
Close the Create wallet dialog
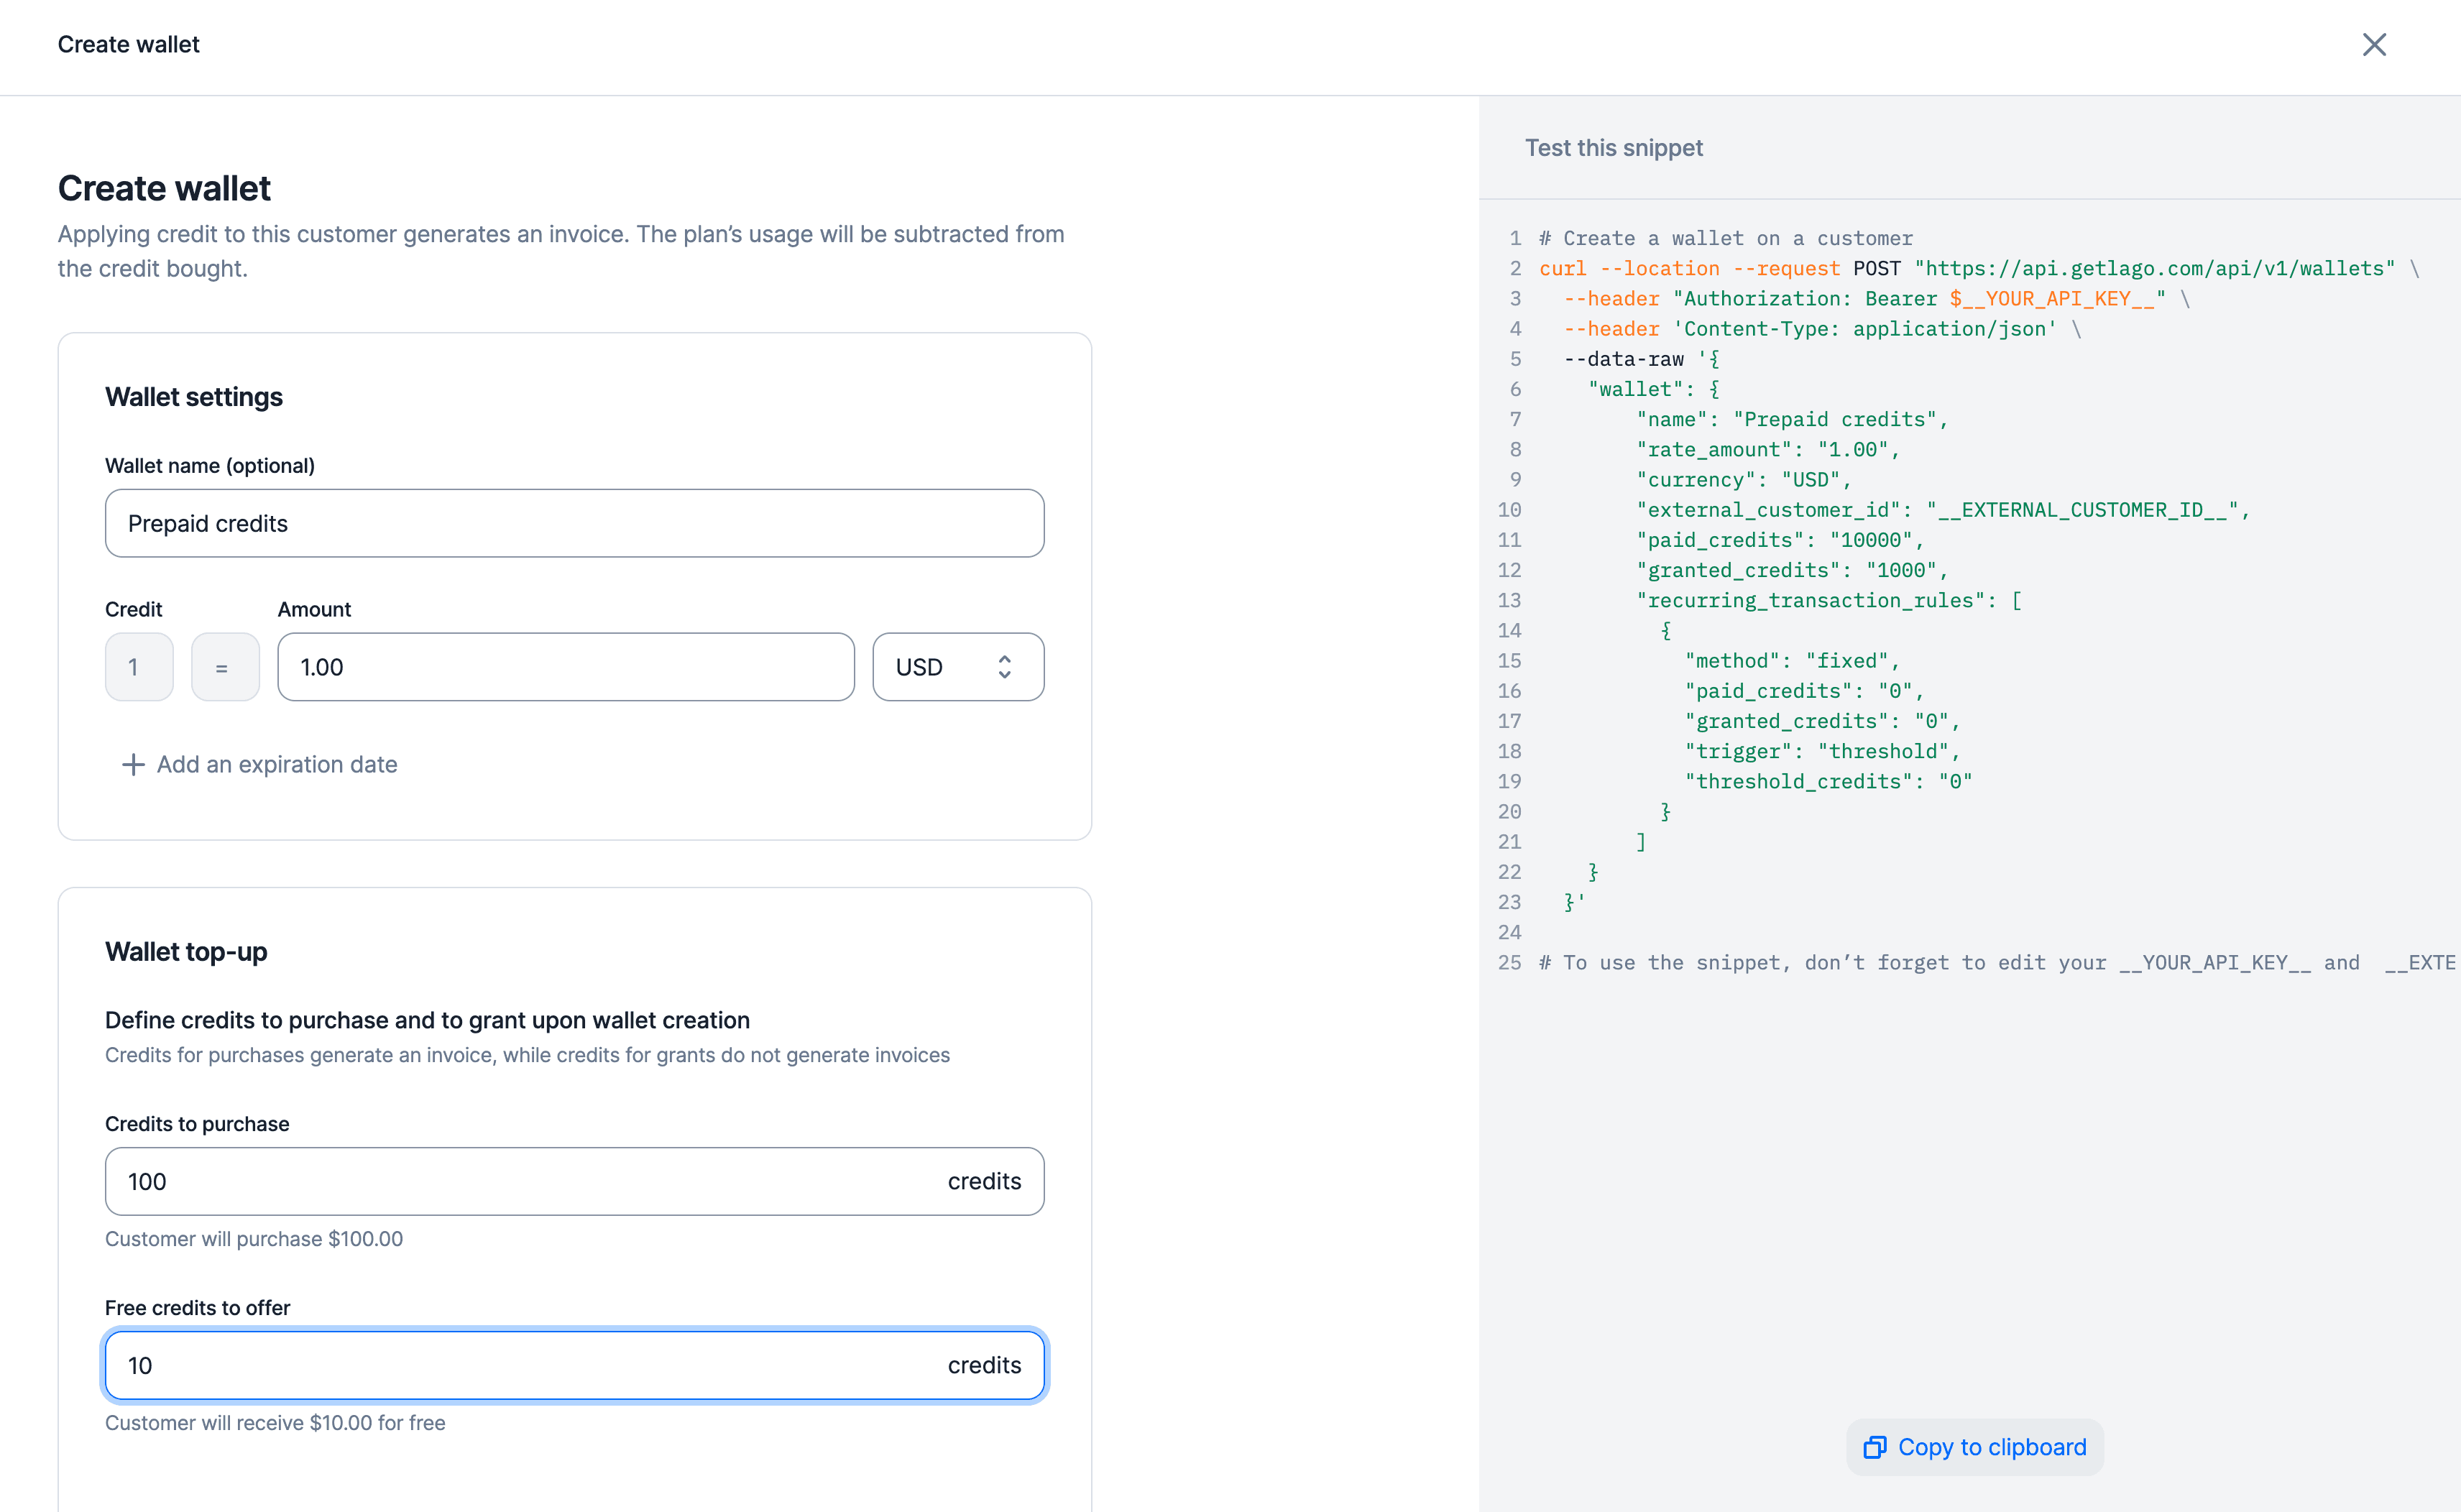2374,45
